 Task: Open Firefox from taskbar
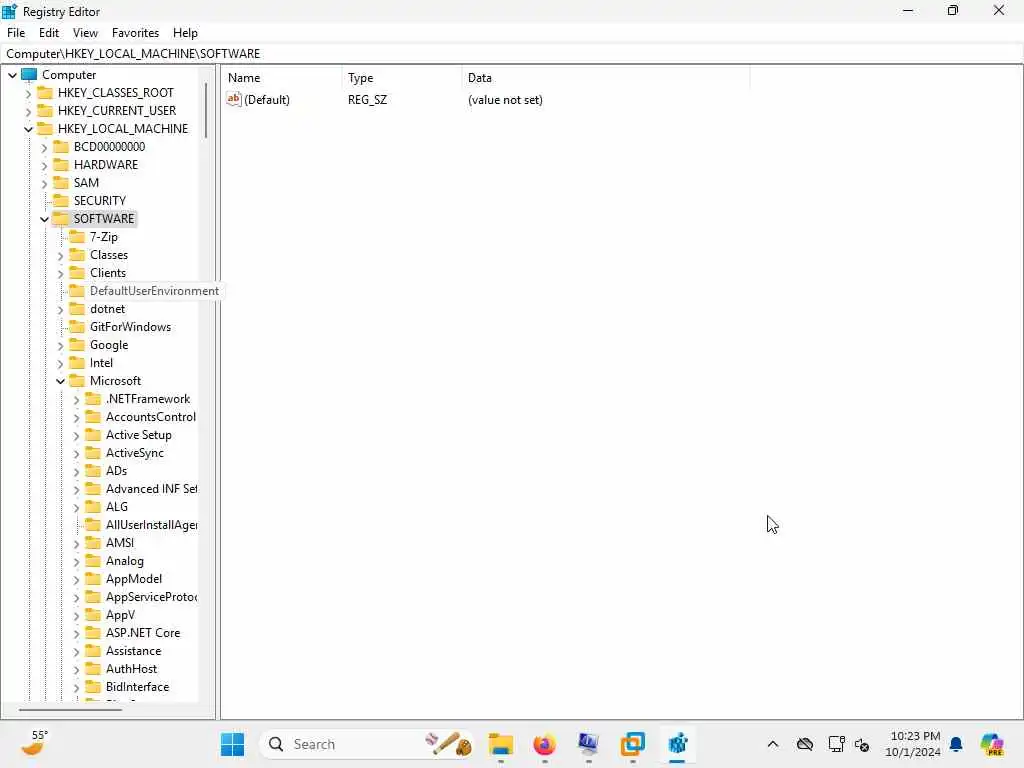click(545, 744)
